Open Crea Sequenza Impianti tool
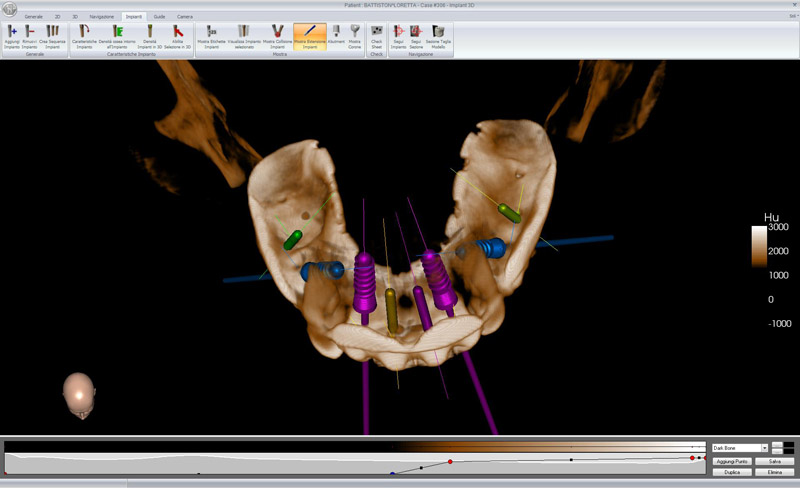 53,36
